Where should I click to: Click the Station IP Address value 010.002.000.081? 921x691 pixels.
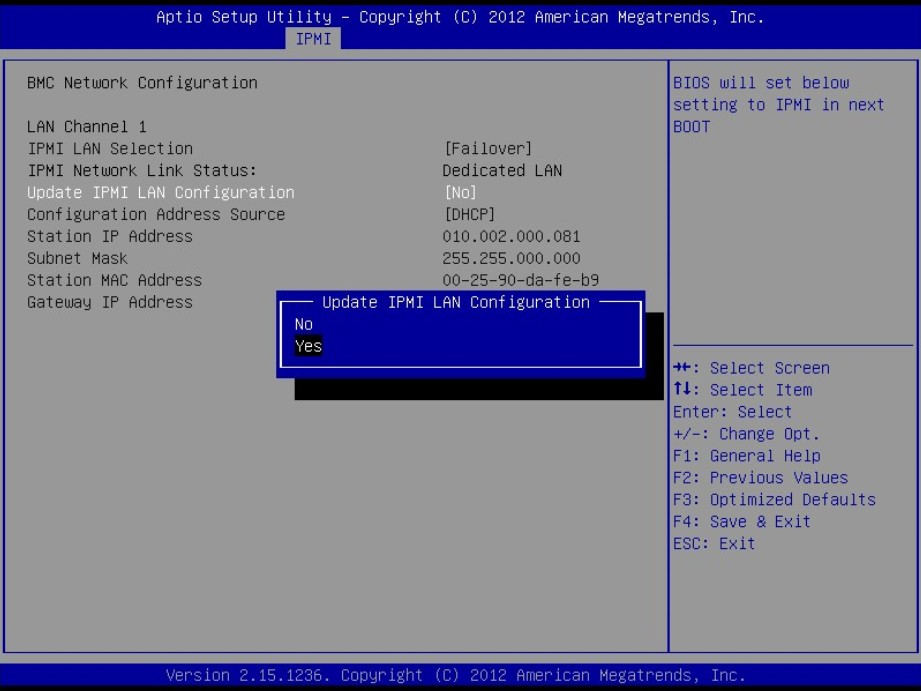click(x=511, y=236)
